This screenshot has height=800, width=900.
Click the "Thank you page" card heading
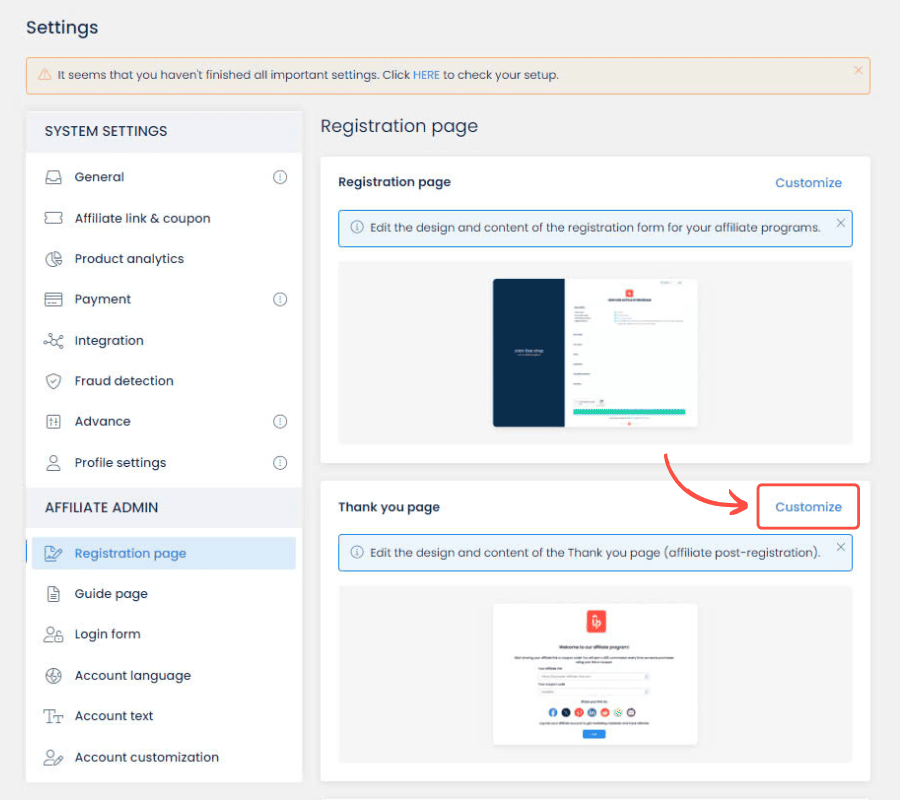[x=389, y=507]
